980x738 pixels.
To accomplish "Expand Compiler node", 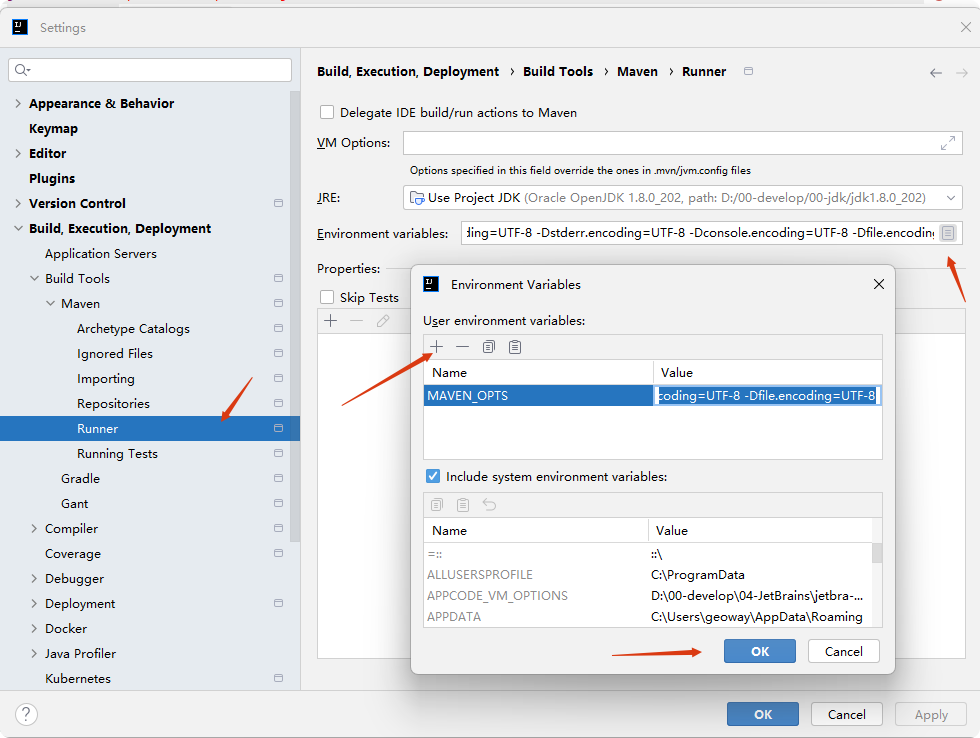I will point(34,528).
